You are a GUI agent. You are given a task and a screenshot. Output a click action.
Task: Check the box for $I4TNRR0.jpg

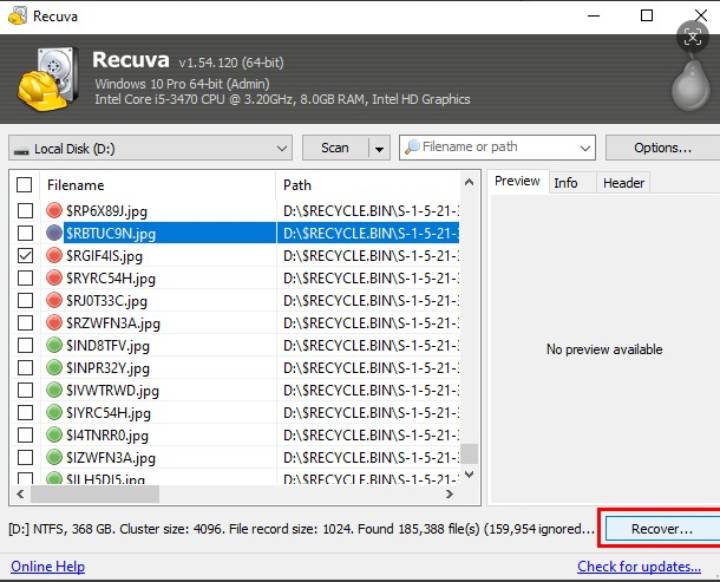[25, 435]
